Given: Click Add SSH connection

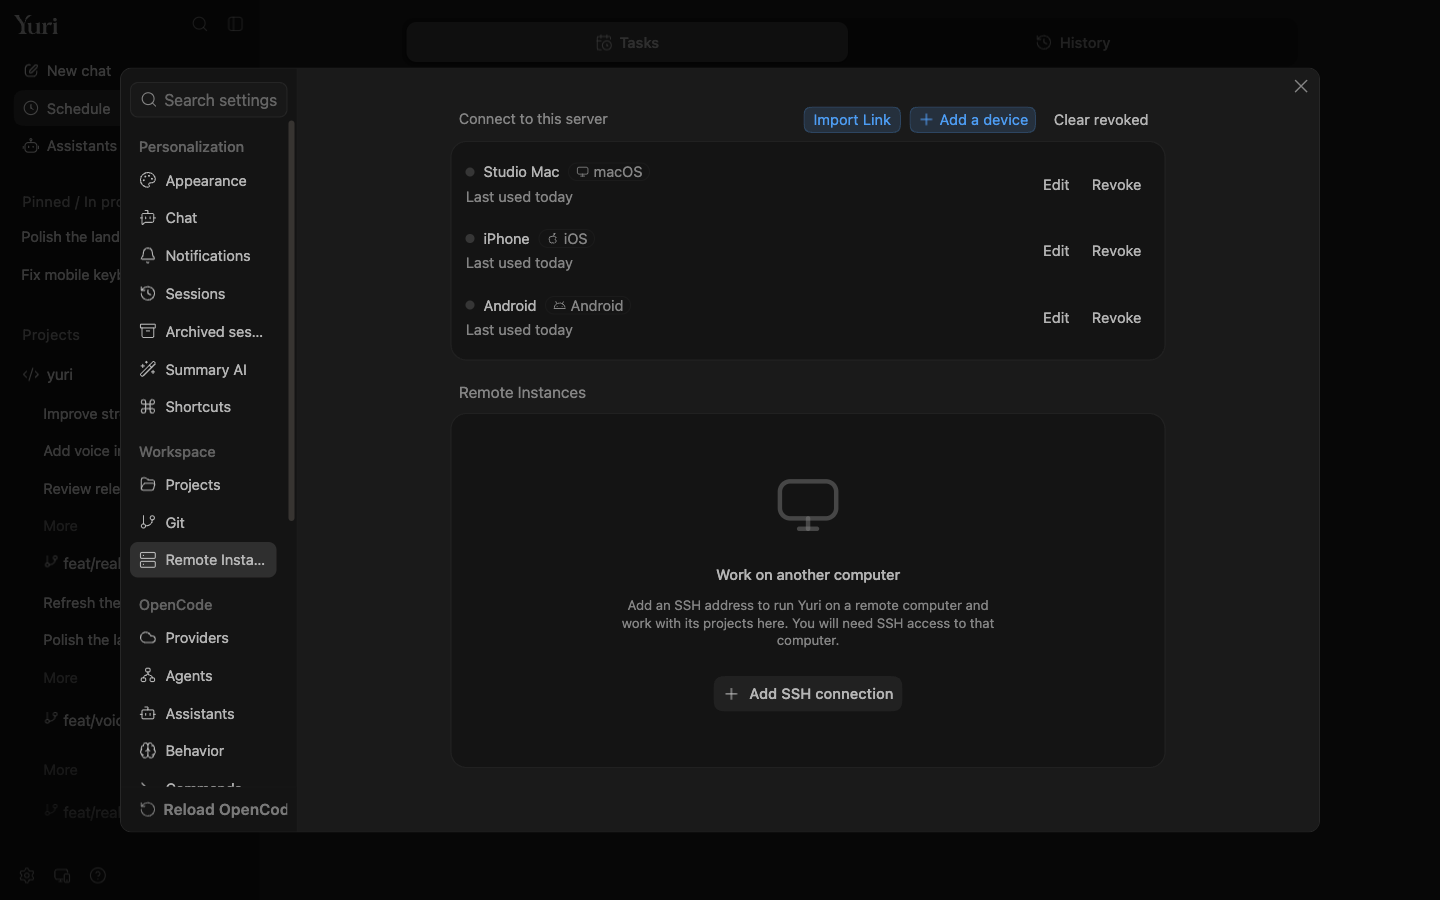Looking at the screenshot, I should pos(808,694).
